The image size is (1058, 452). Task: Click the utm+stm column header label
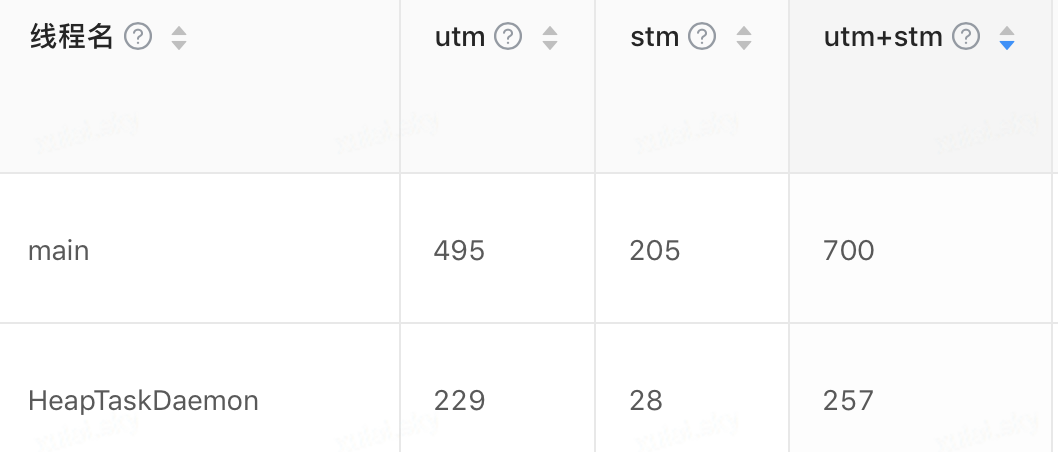tap(884, 38)
